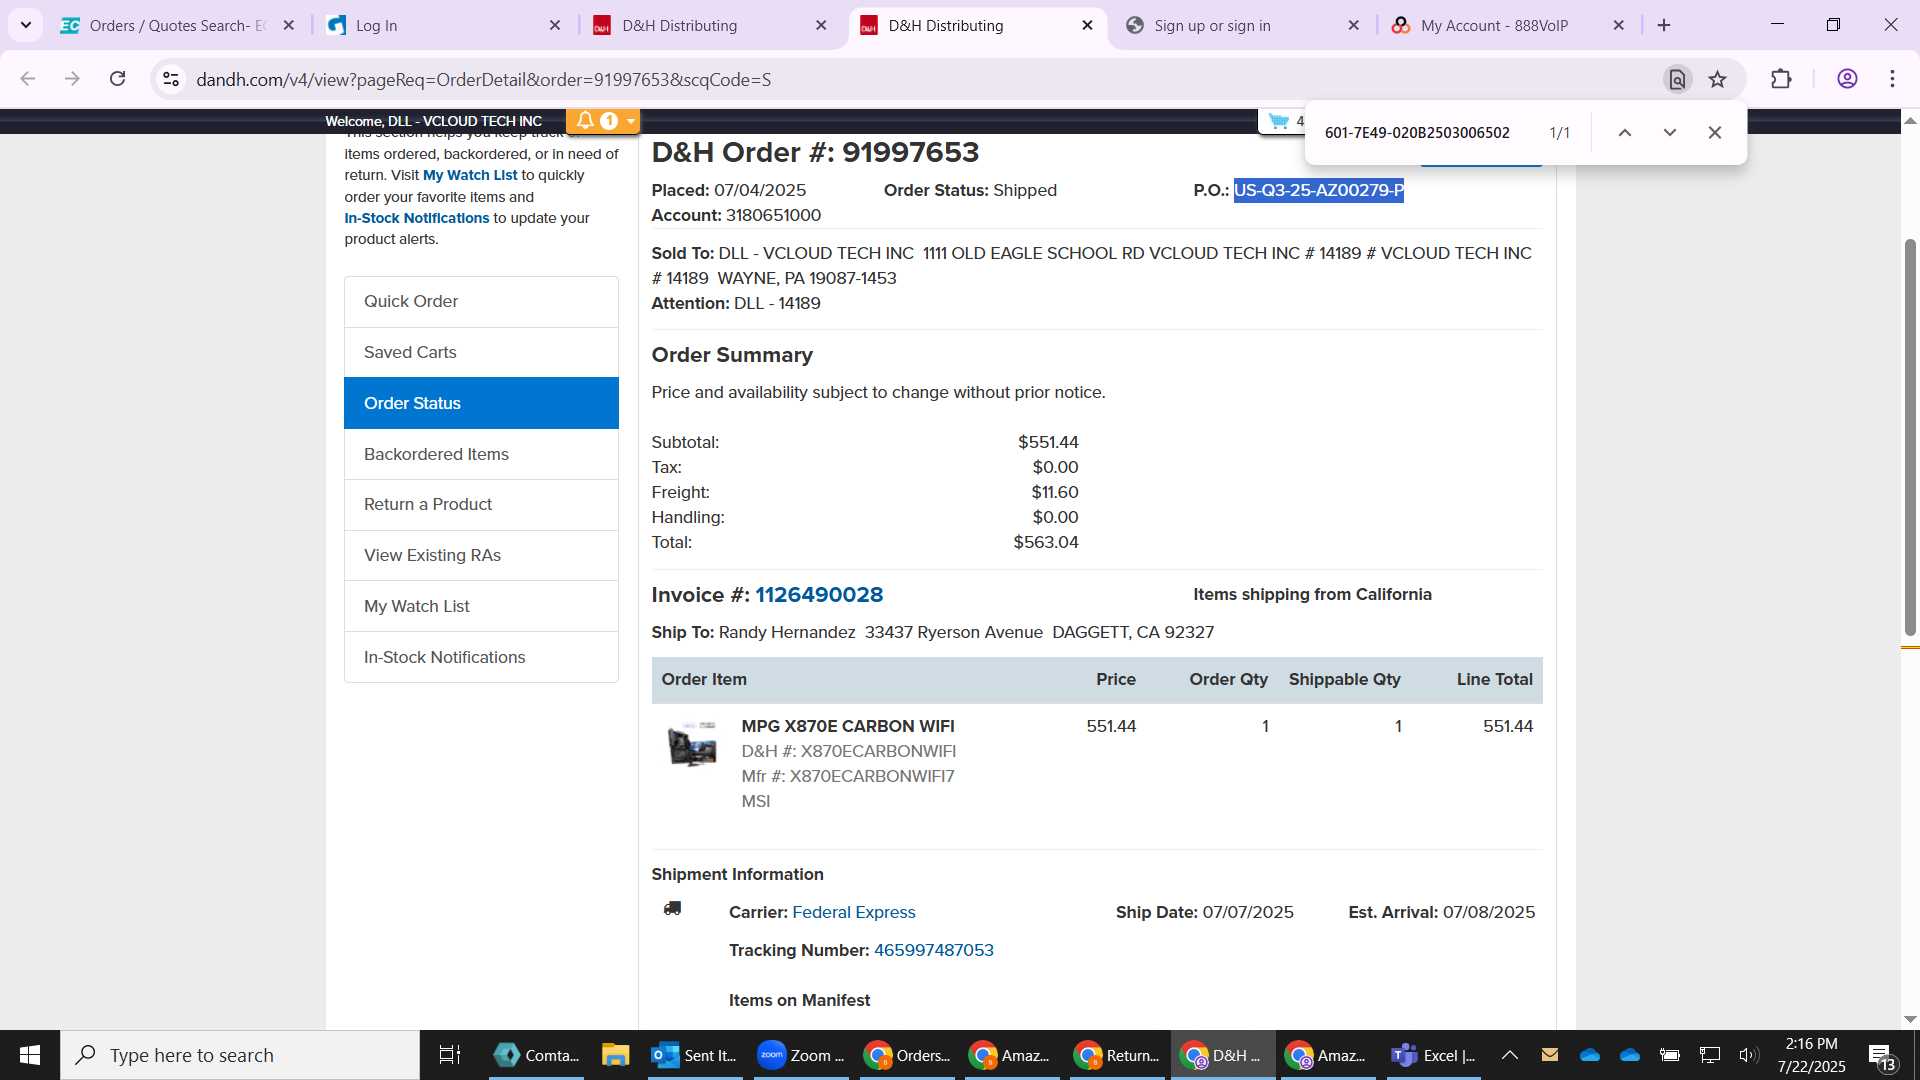Image resolution: width=1920 pixels, height=1080 pixels.
Task: Open the Return... Chrome window on taskbar
Action: point(1116,1055)
